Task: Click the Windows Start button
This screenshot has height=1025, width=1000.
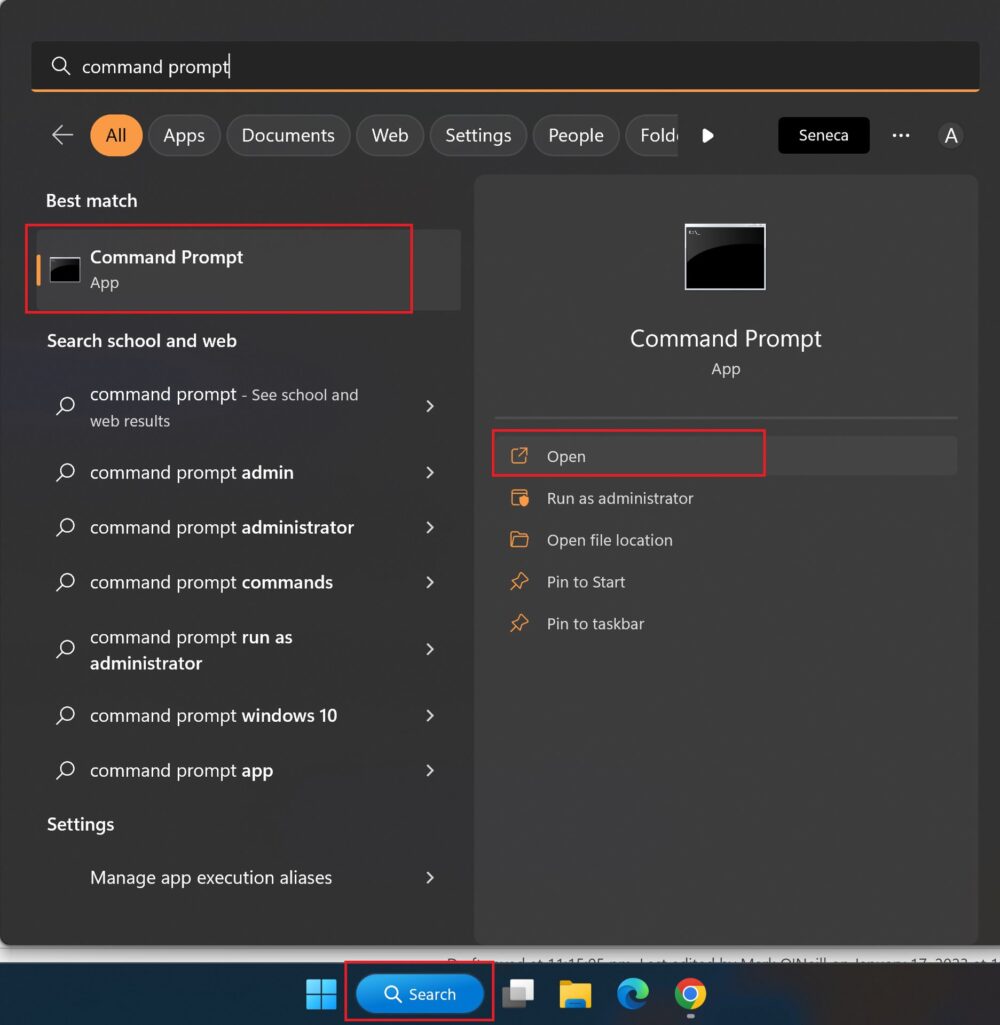Action: click(320, 994)
